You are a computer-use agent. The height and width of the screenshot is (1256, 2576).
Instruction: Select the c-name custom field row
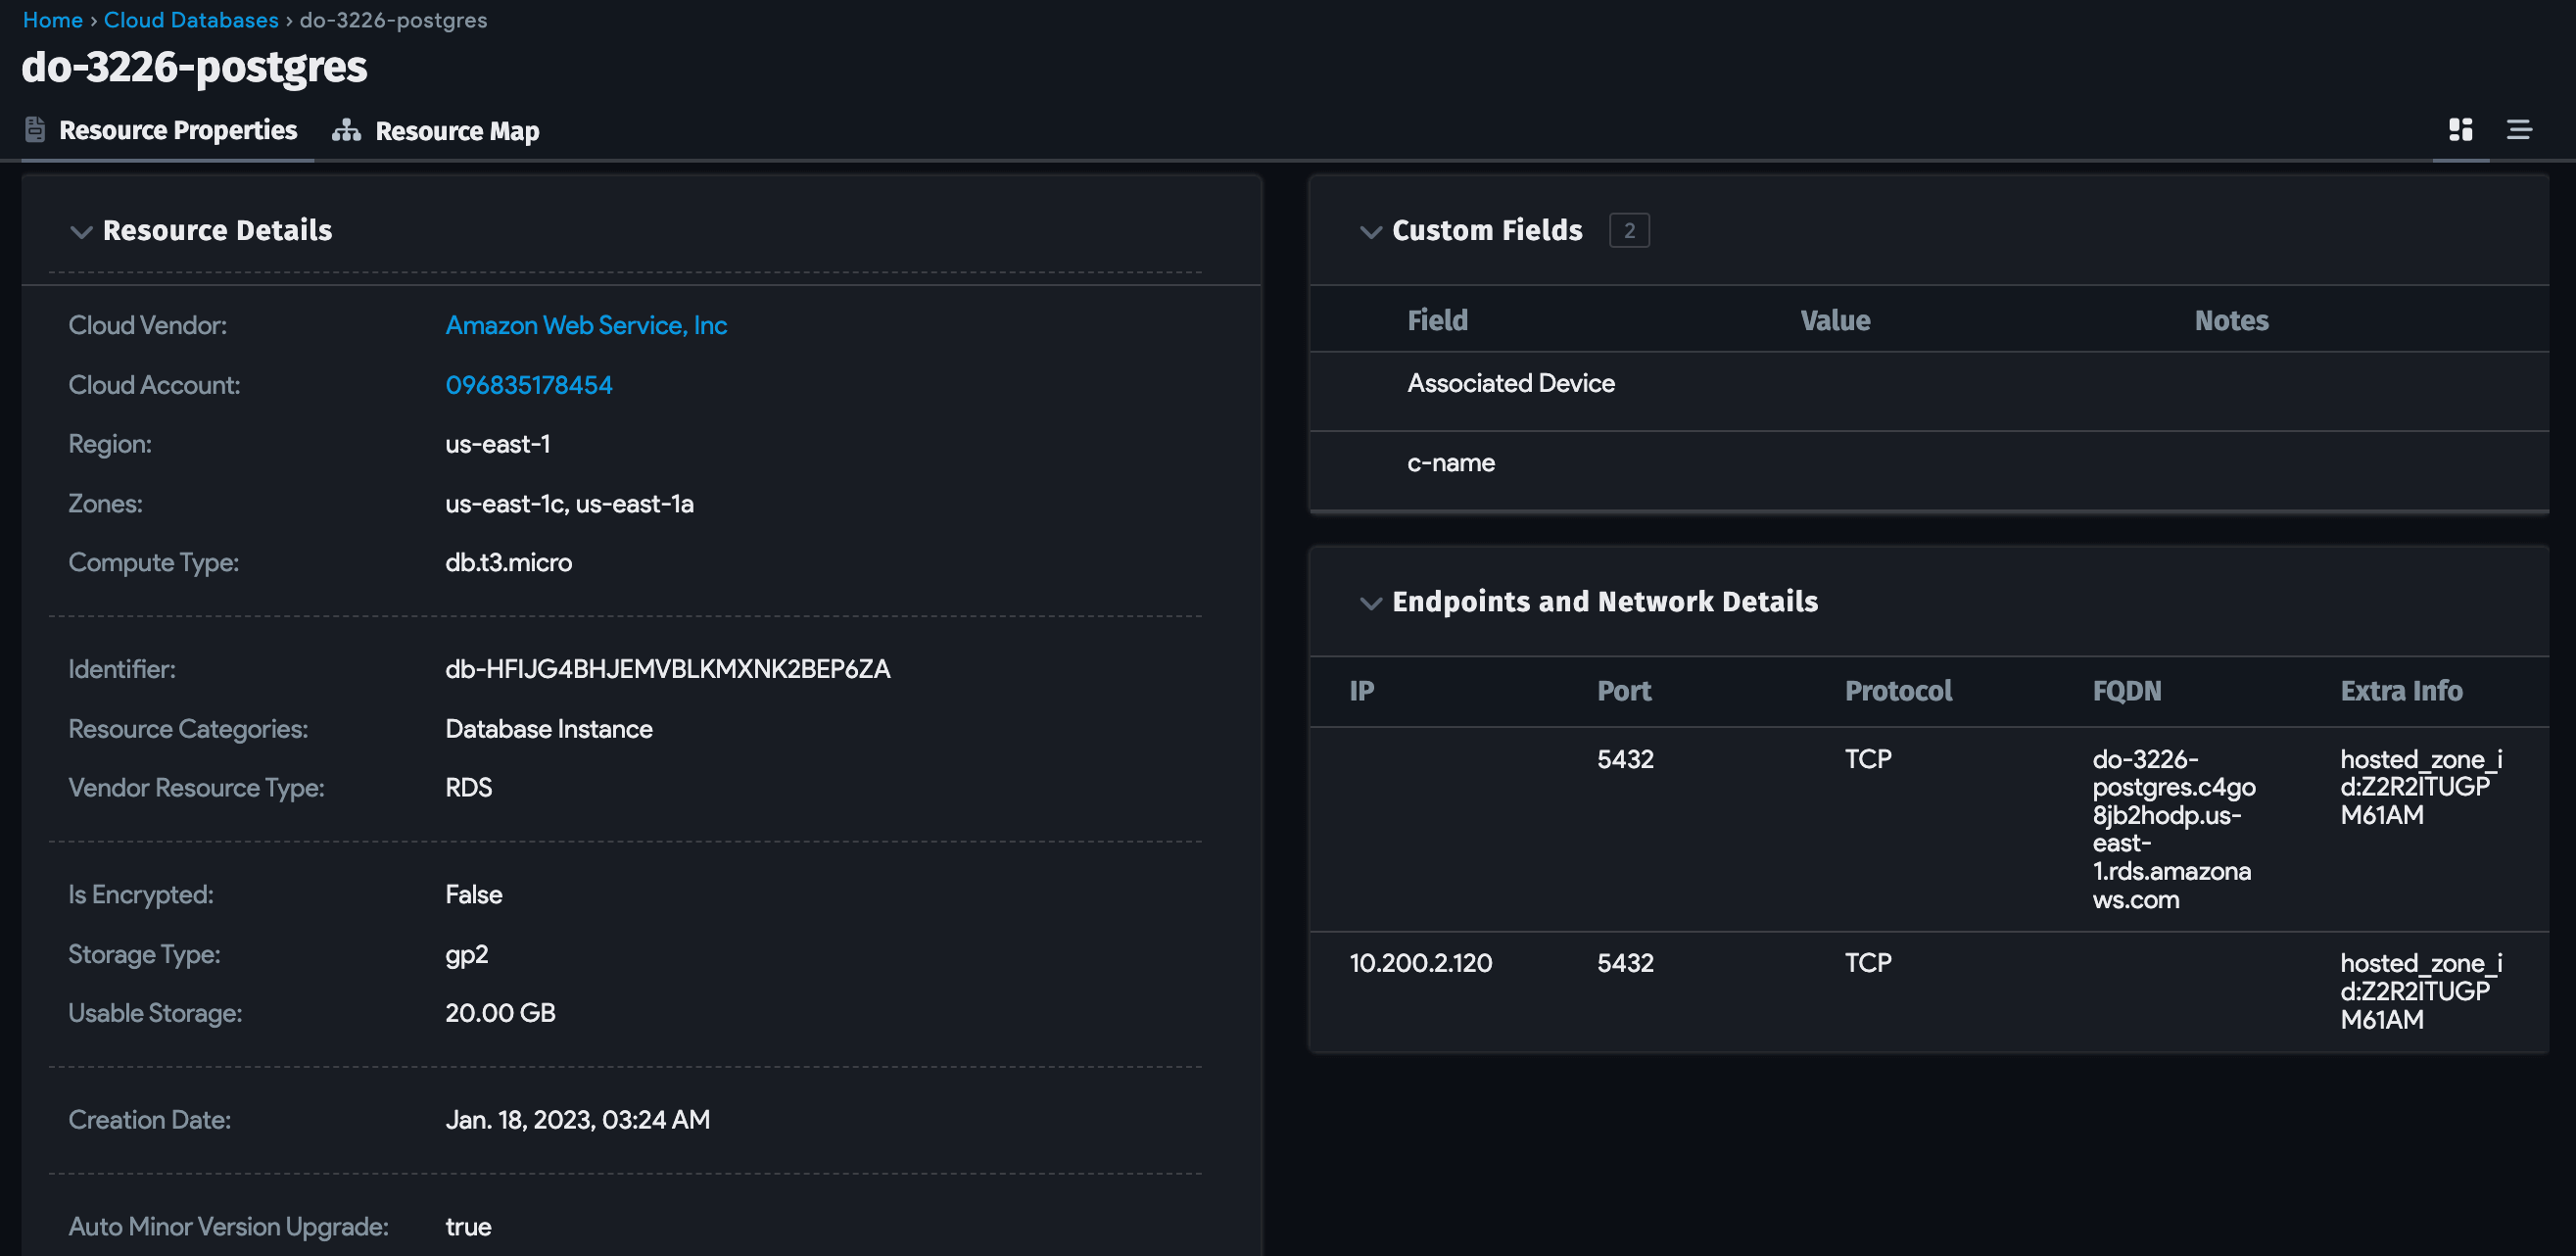(1450, 463)
